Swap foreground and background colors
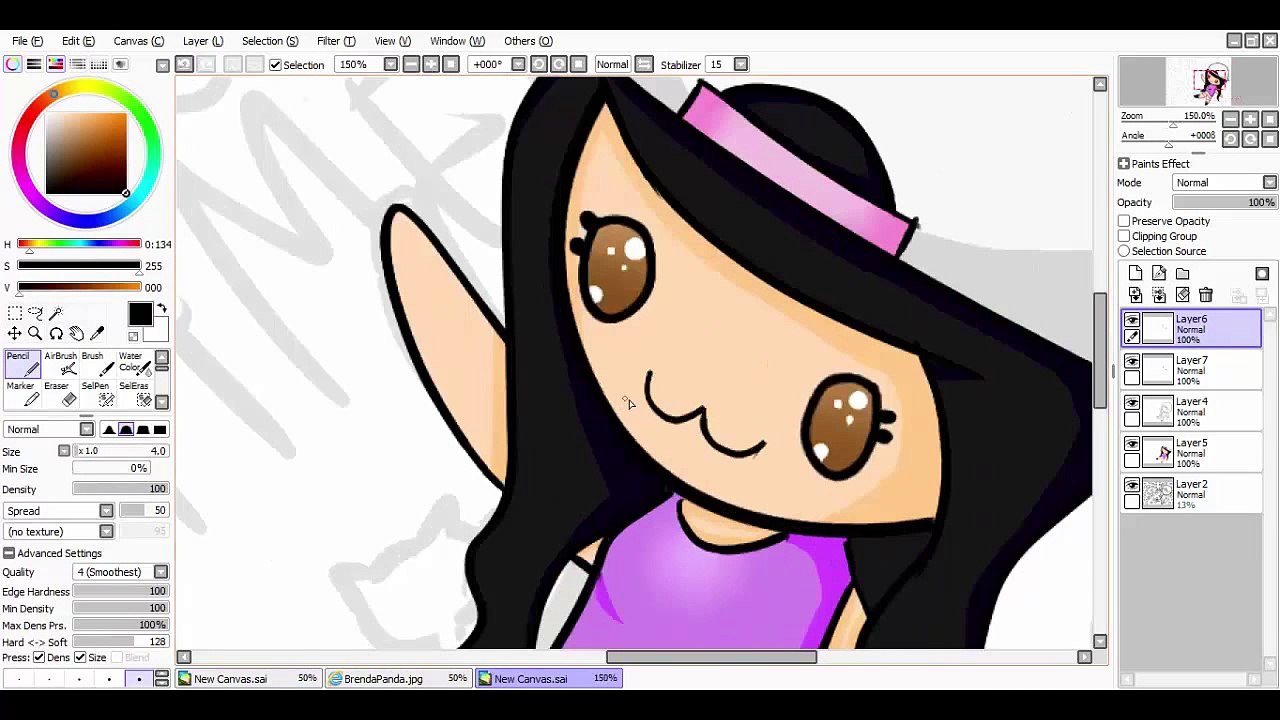 tap(162, 309)
